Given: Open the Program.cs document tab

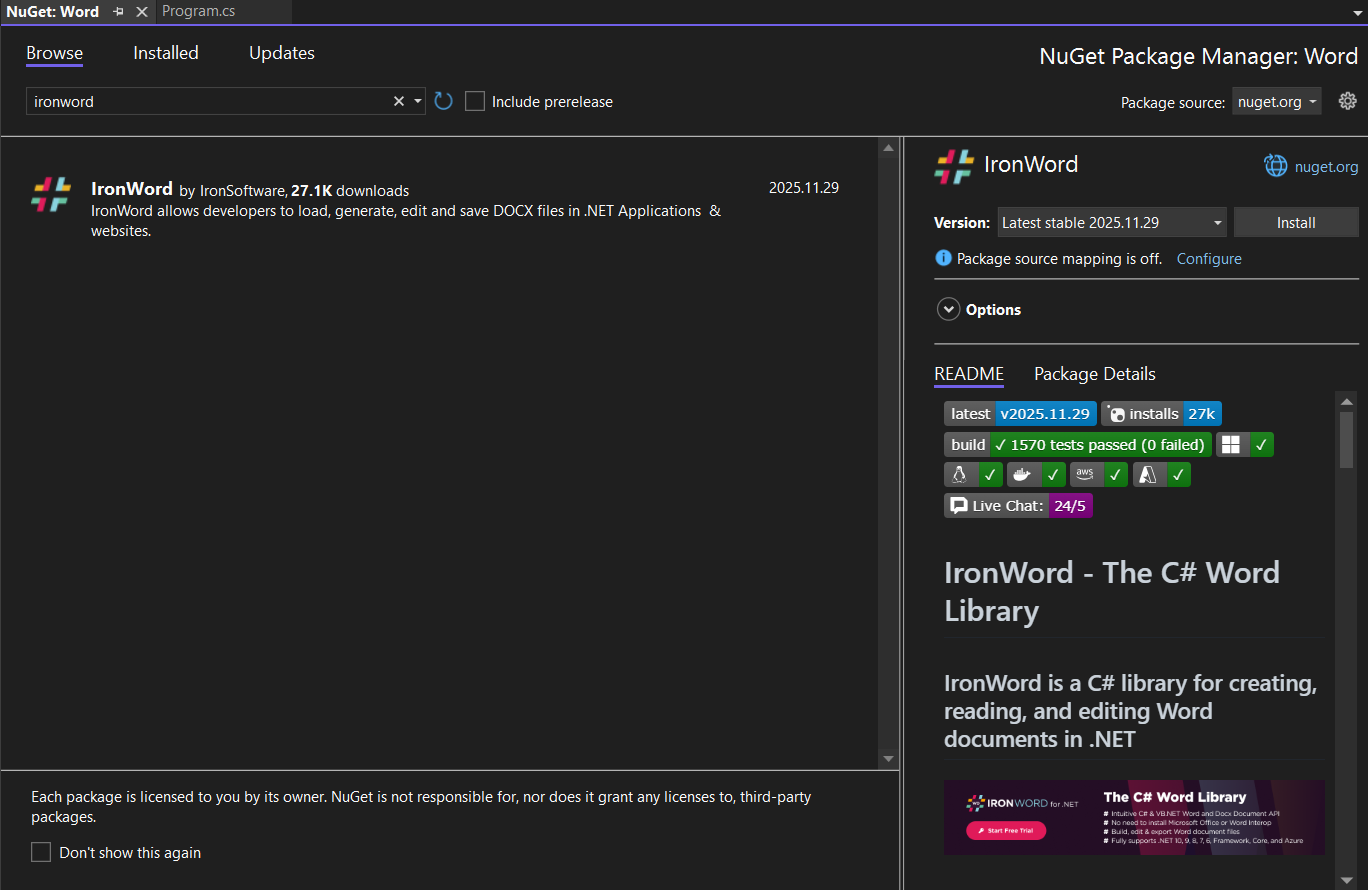Looking at the screenshot, I should point(198,12).
